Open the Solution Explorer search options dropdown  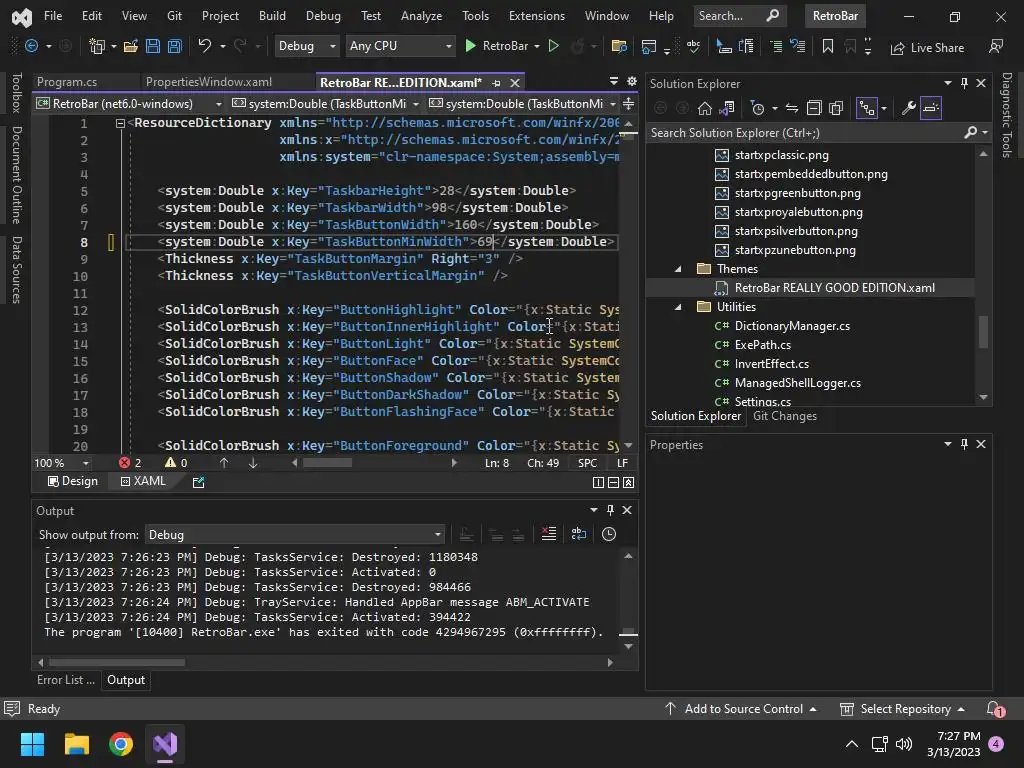coord(985,133)
